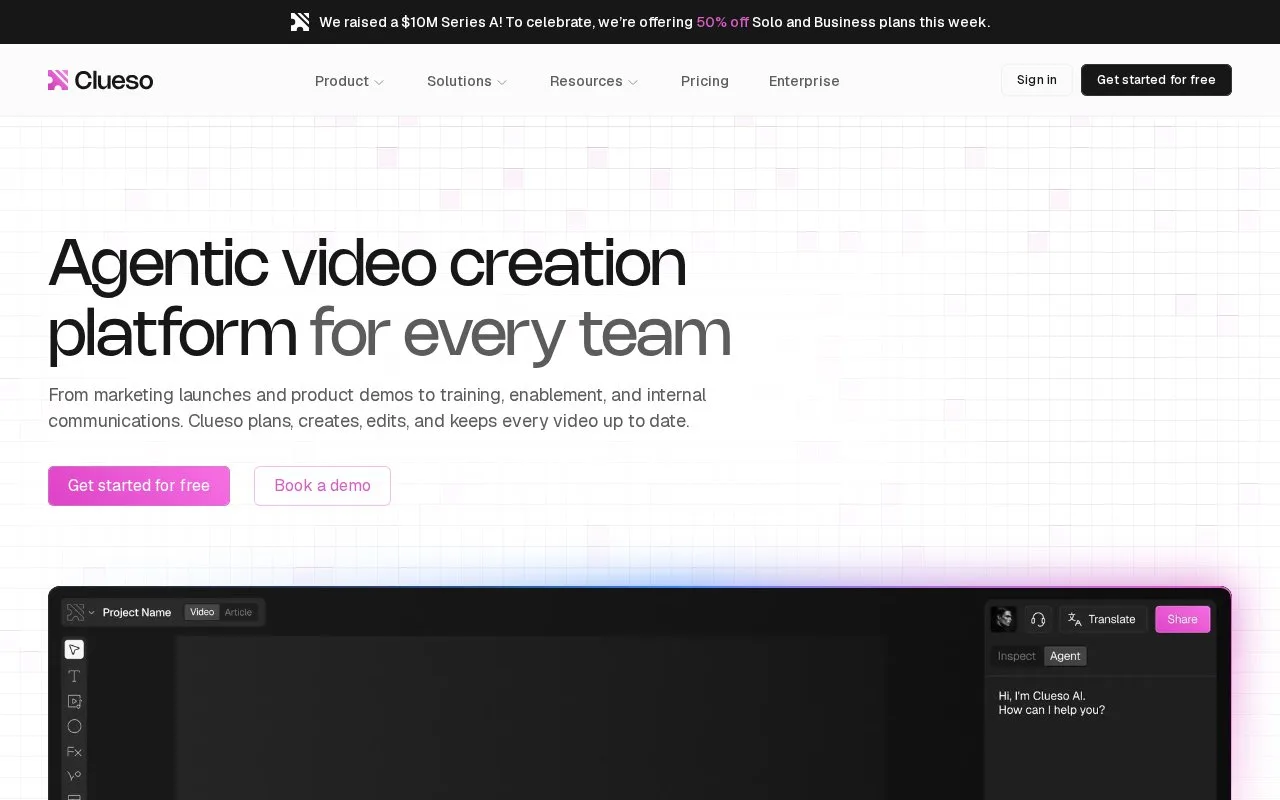Click pink Get started for free button
The width and height of the screenshot is (1280, 800).
(139, 486)
